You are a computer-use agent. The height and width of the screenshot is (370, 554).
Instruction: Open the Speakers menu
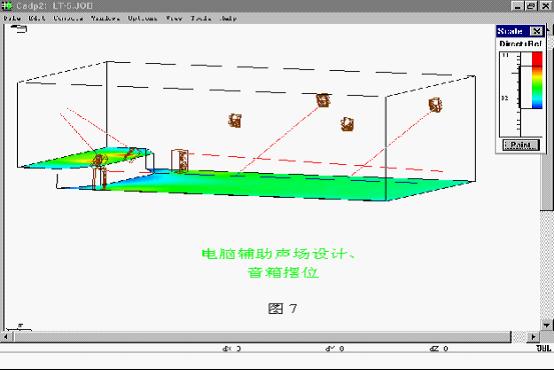pyautogui.click(x=105, y=18)
